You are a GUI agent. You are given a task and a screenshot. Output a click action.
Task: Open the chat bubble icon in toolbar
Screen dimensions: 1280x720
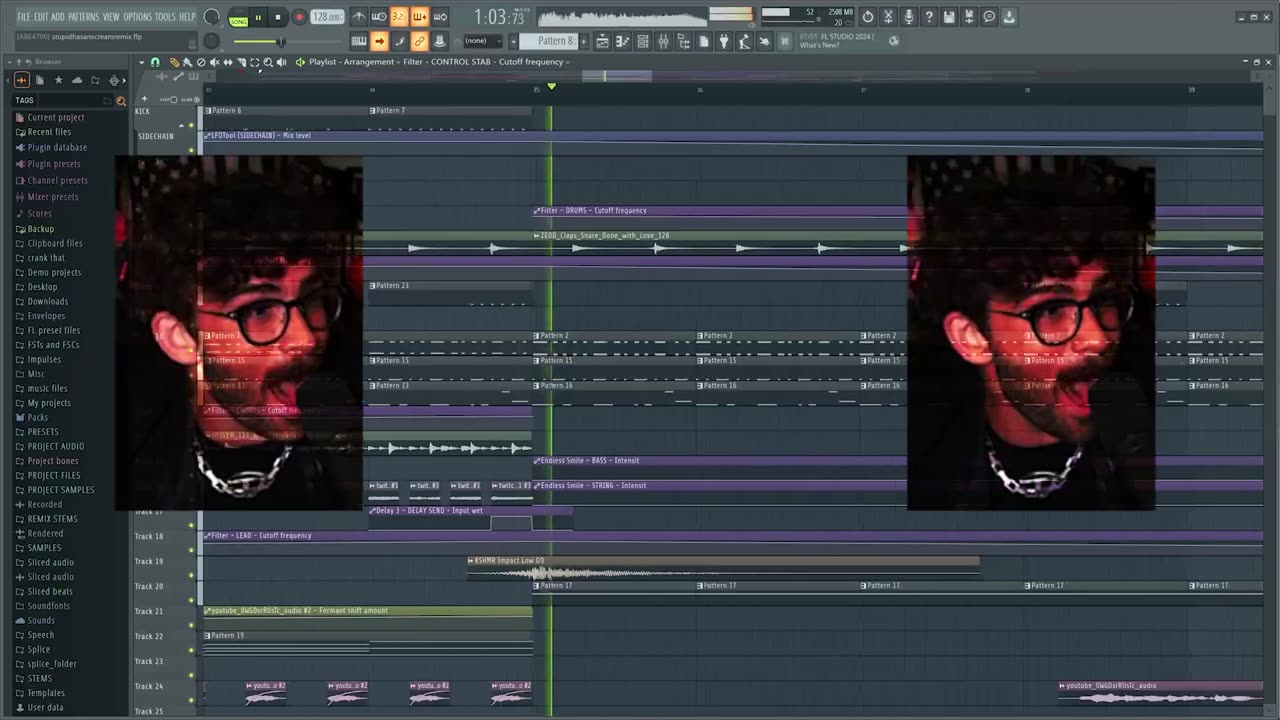[x=989, y=17]
